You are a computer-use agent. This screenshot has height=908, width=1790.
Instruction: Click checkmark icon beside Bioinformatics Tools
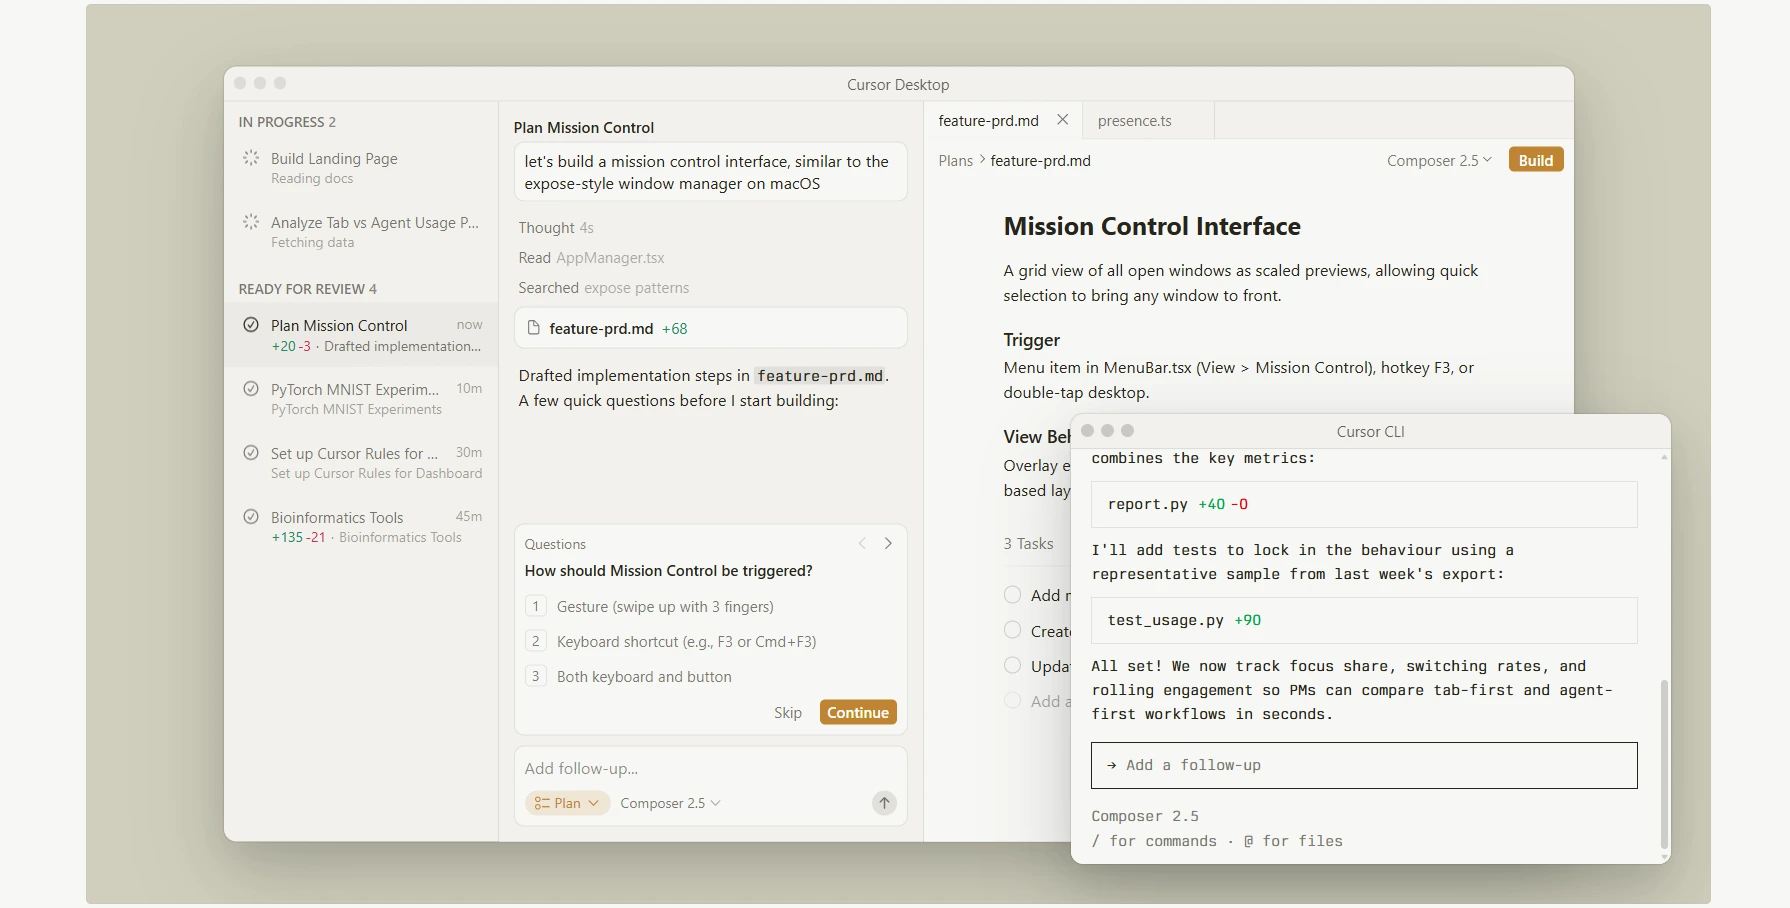click(251, 517)
